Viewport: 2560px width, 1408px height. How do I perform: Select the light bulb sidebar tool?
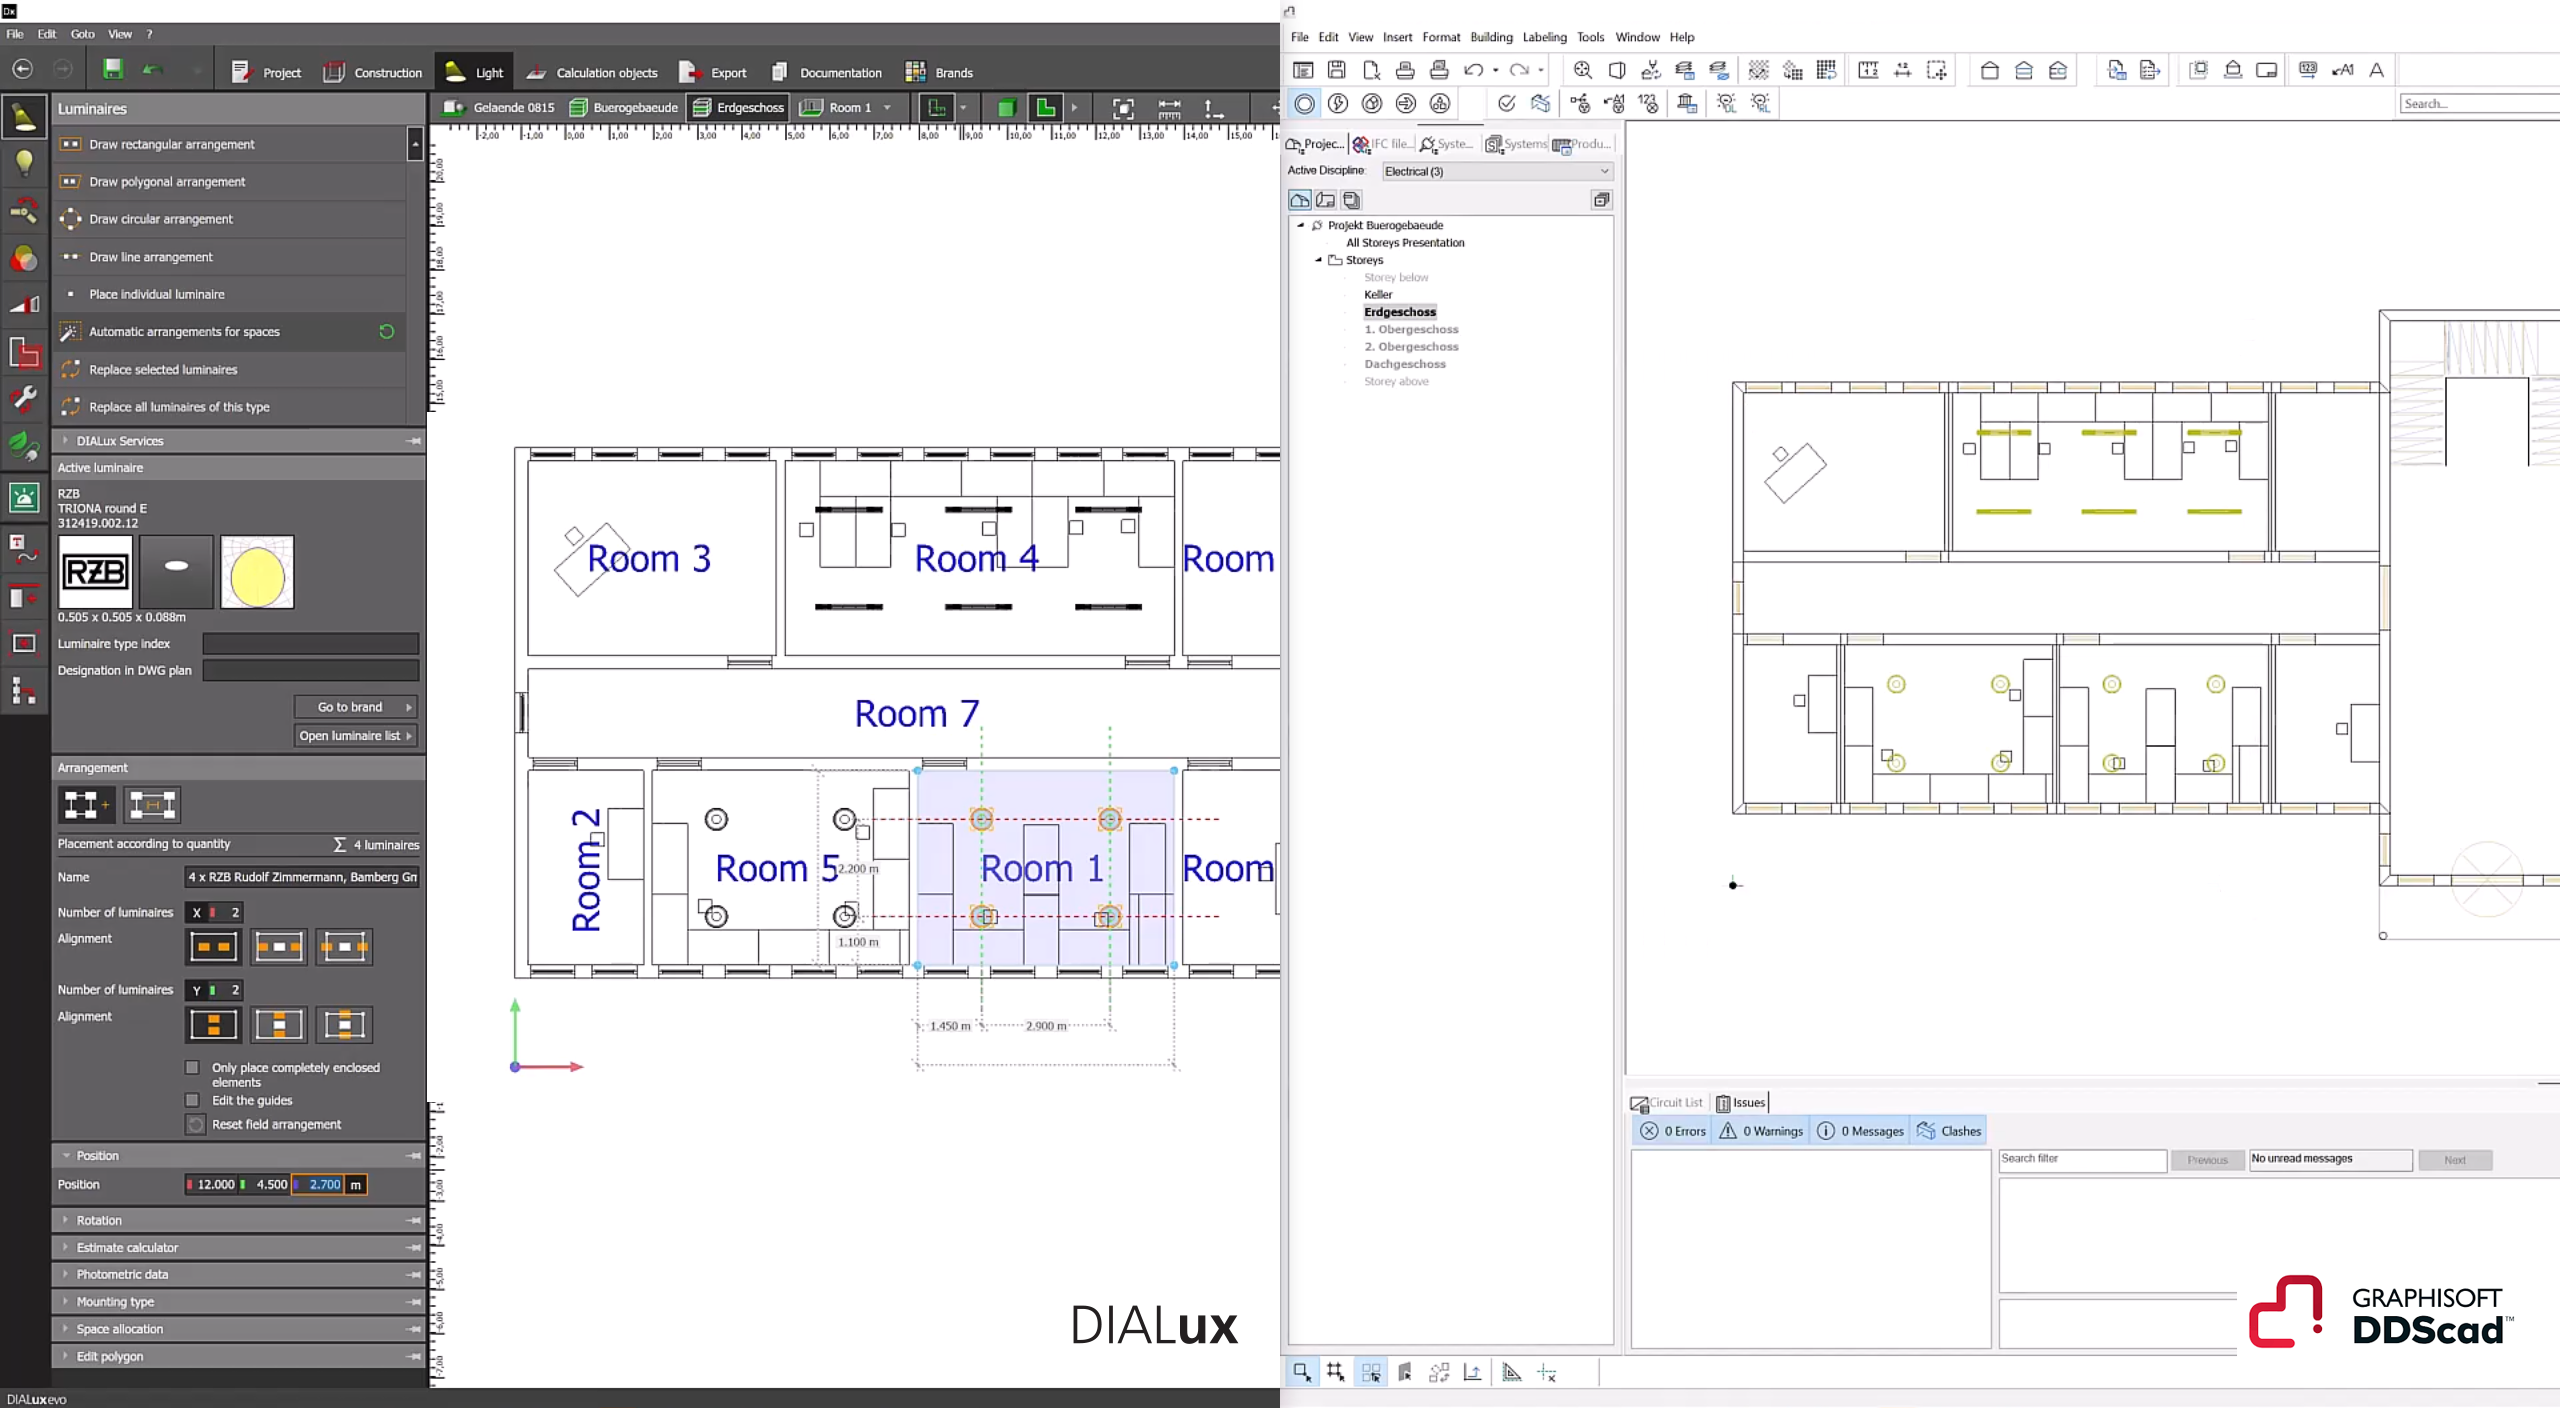[24, 164]
